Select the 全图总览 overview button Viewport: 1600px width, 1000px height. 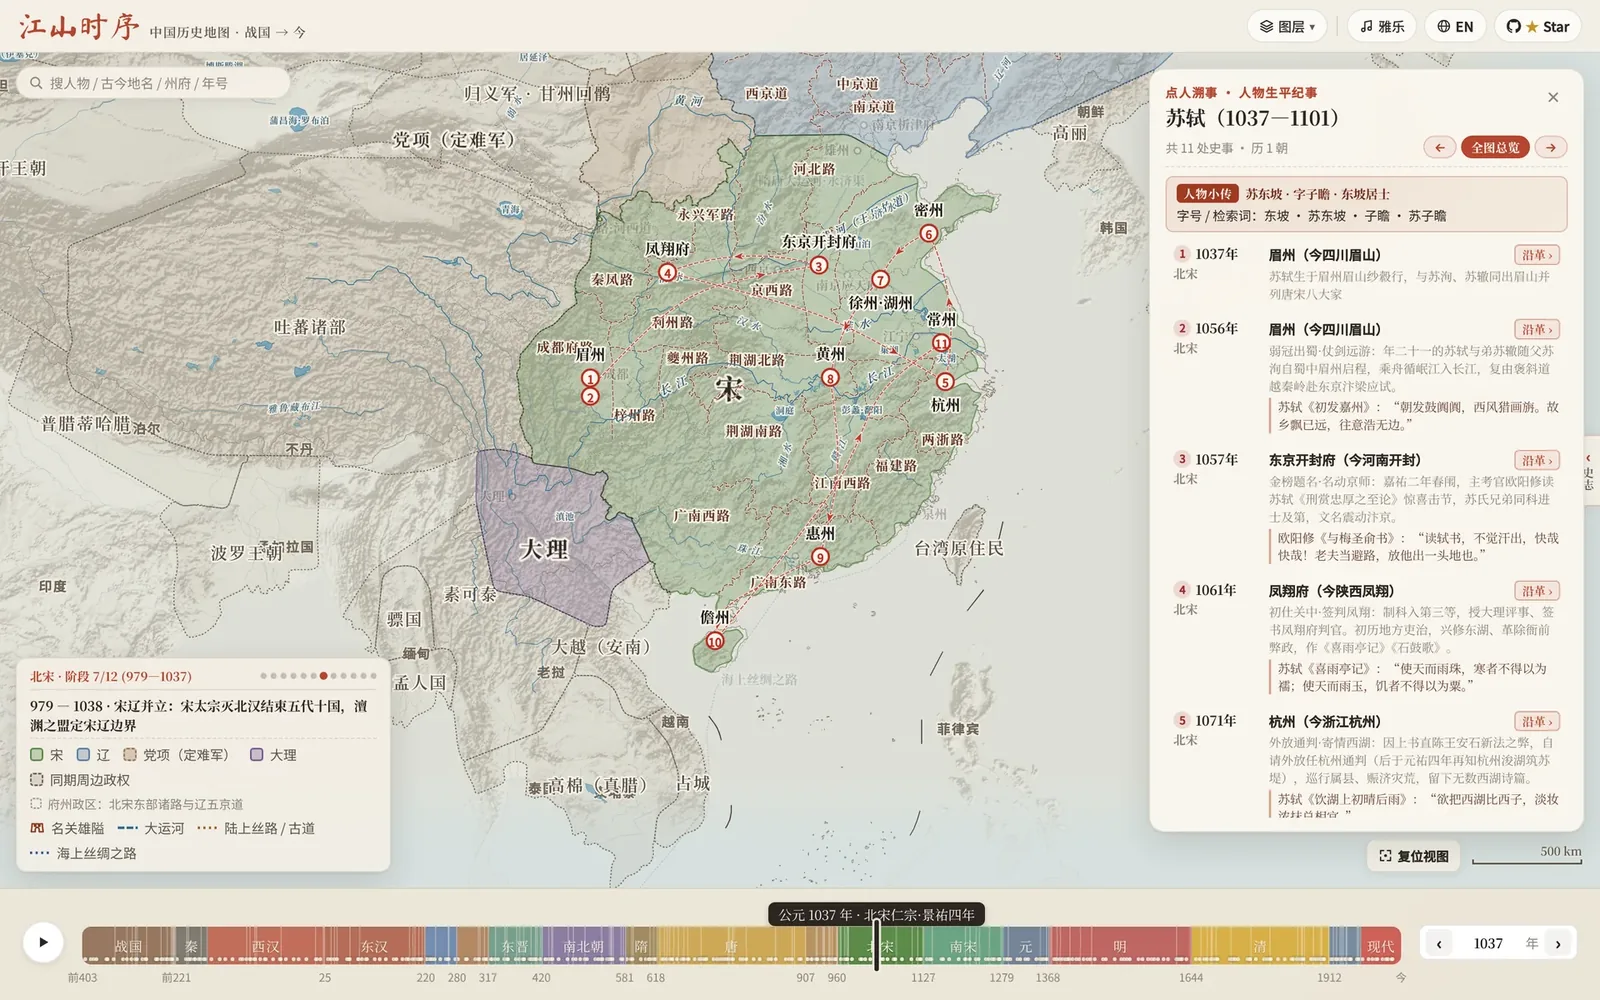pyautogui.click(x=1495, y=148)
